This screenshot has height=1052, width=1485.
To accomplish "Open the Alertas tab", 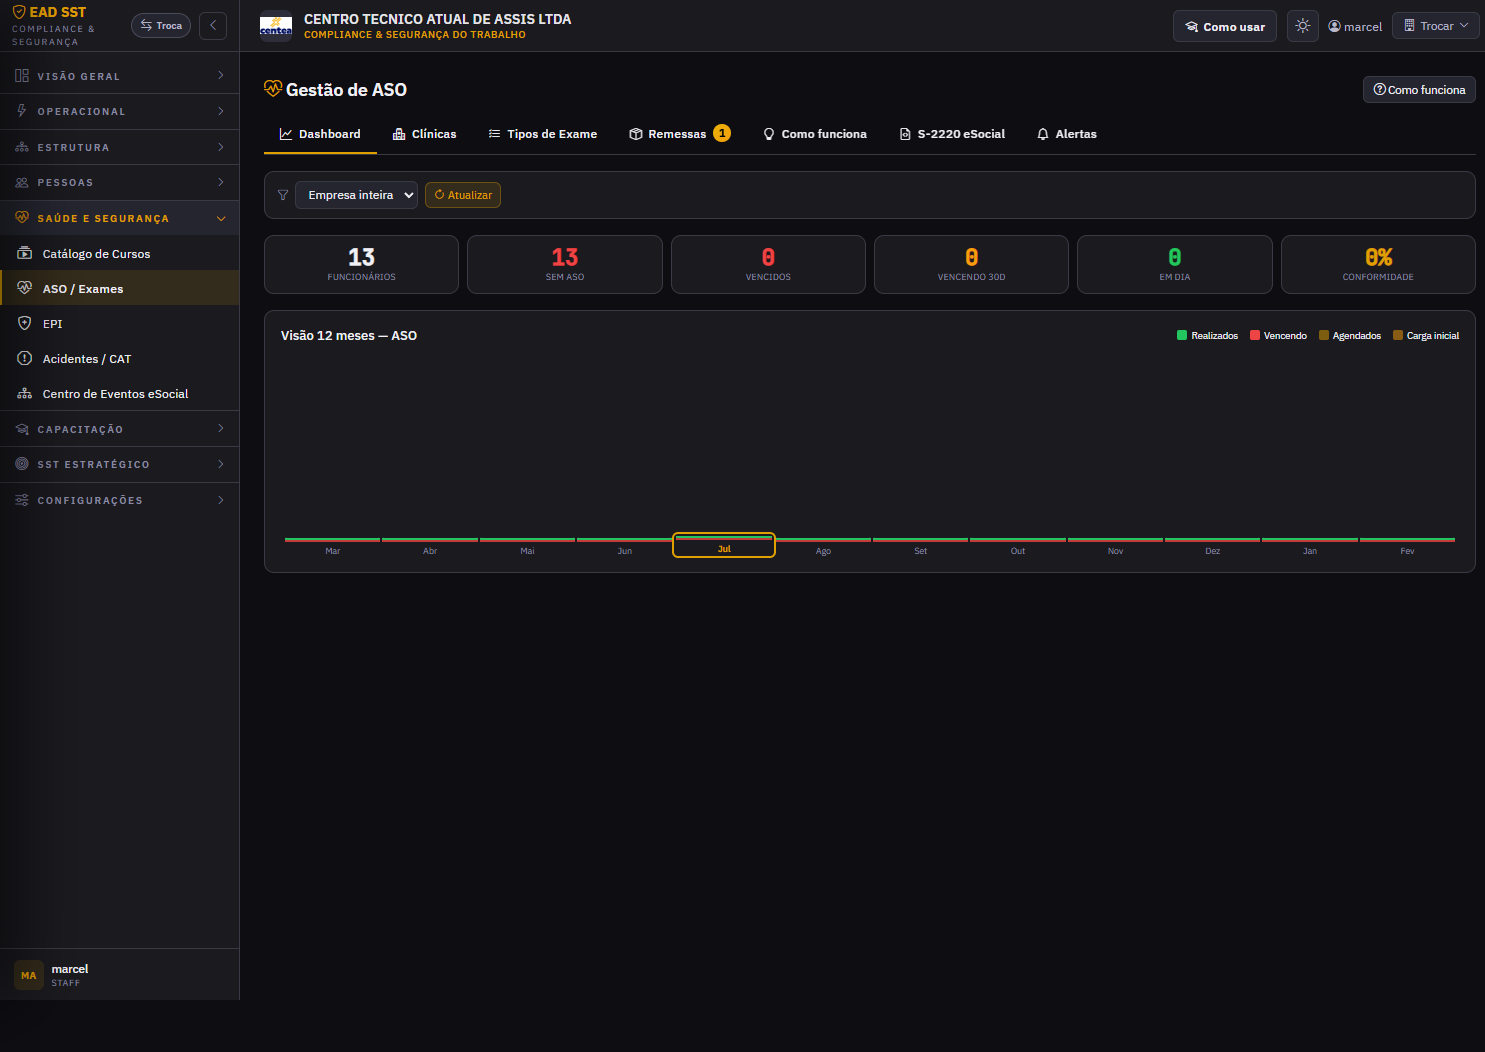I will pos(1067,134).
